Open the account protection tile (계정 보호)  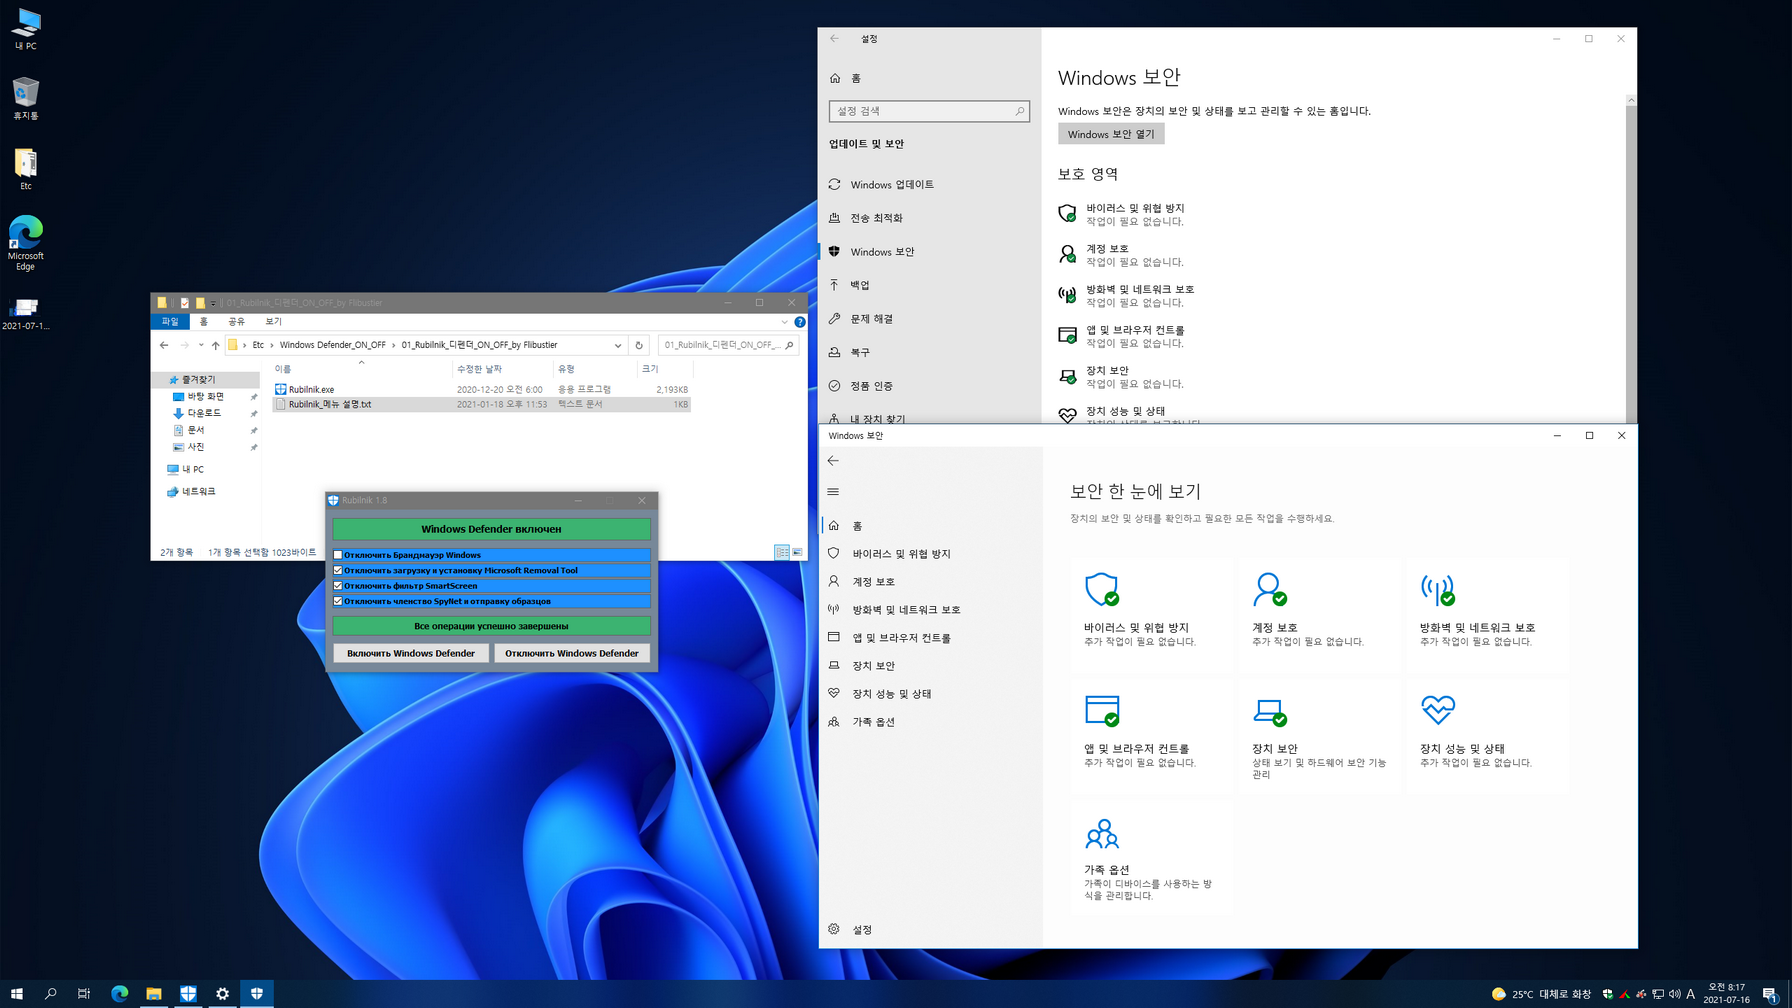(x=1319, y=614)
